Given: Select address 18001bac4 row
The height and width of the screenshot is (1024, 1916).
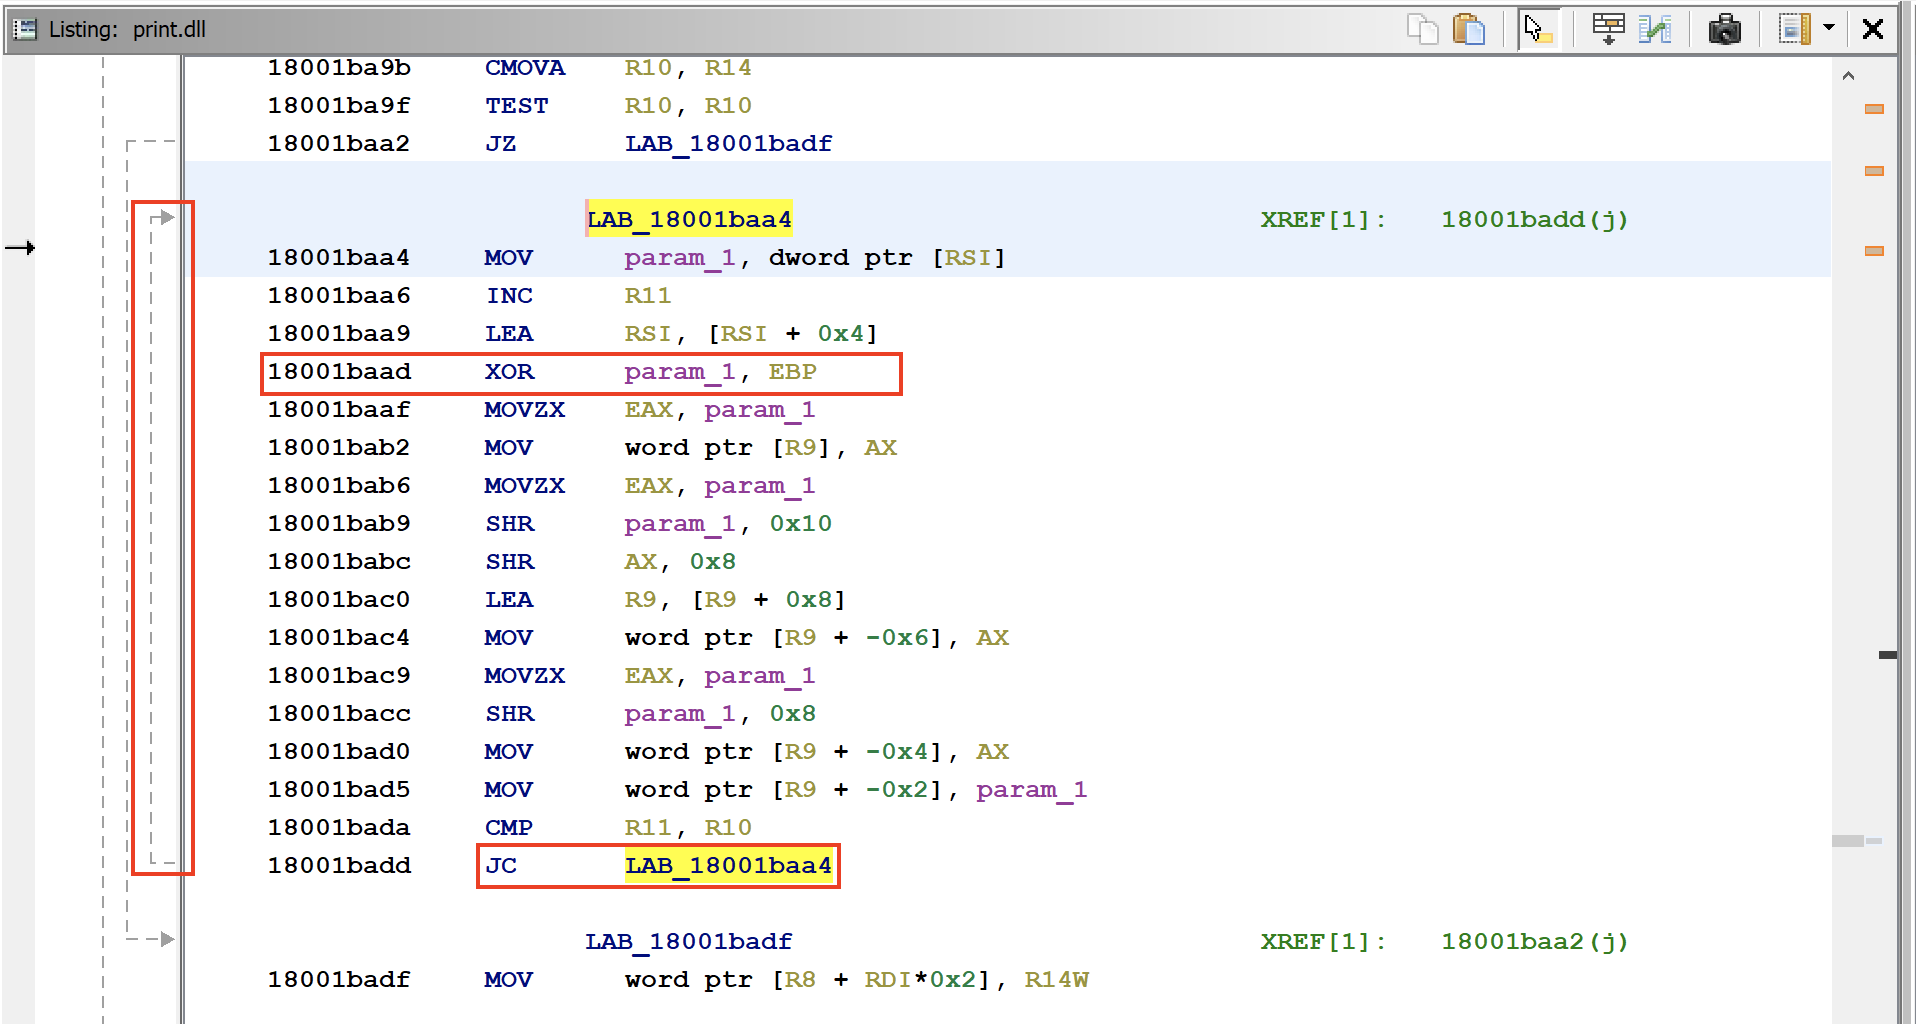Looking at the screenshot, I should click(x=339, y=637).
